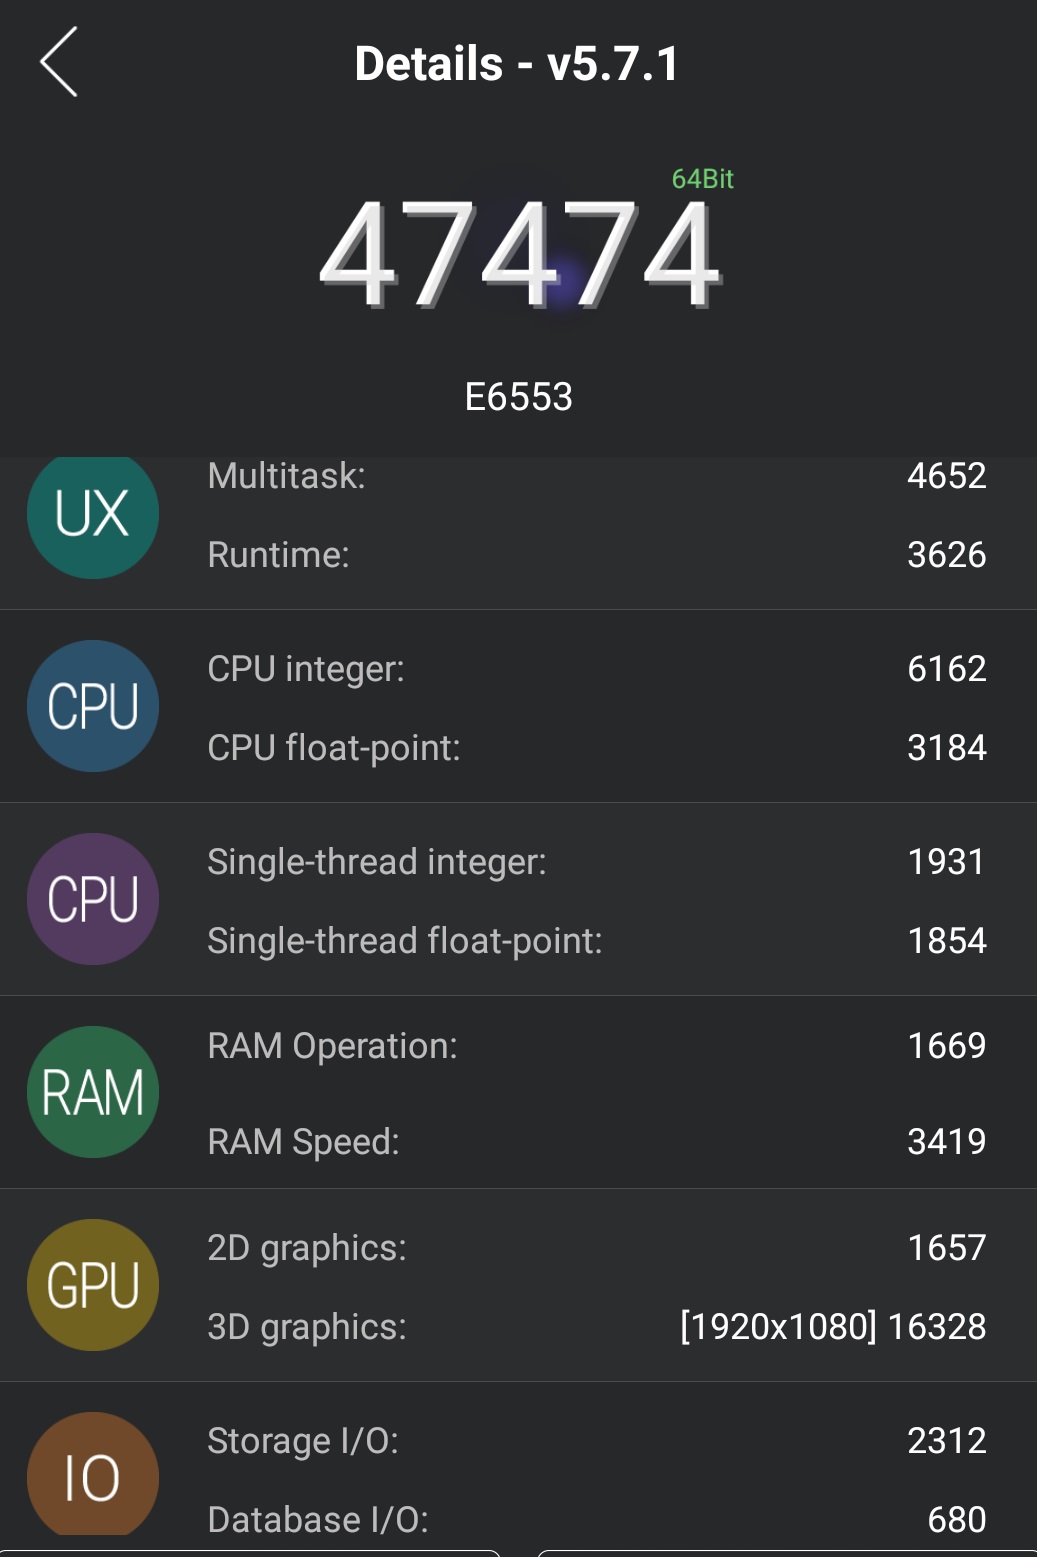The width and height of the screenshot is (1037, 1557).
Task: Tap the back arrow icon
Action: 59,62
